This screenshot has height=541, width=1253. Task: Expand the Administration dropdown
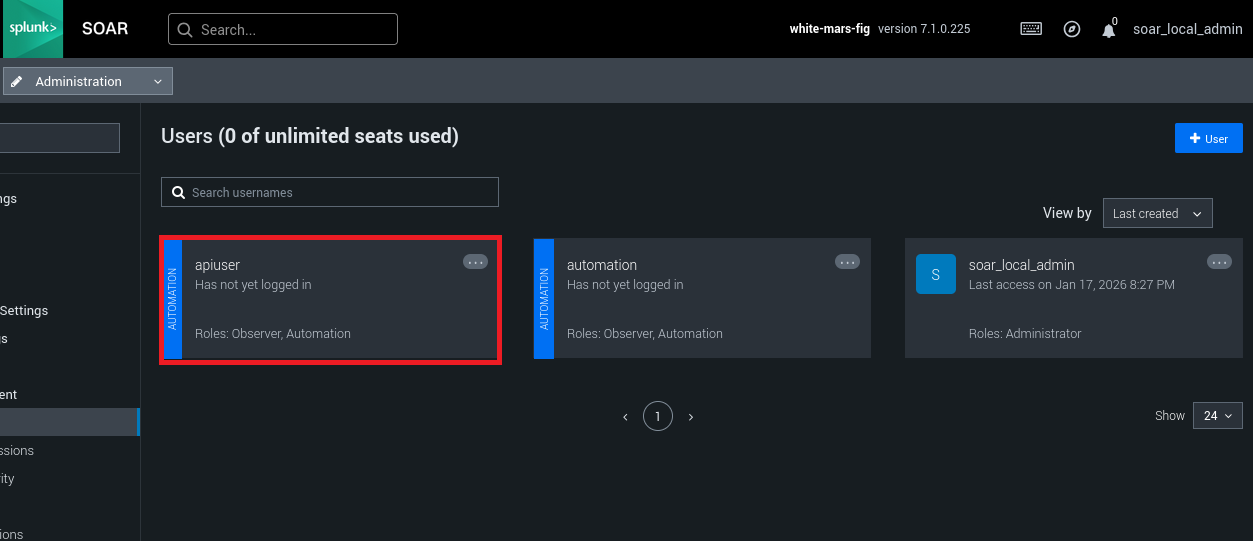click(88, 81)
